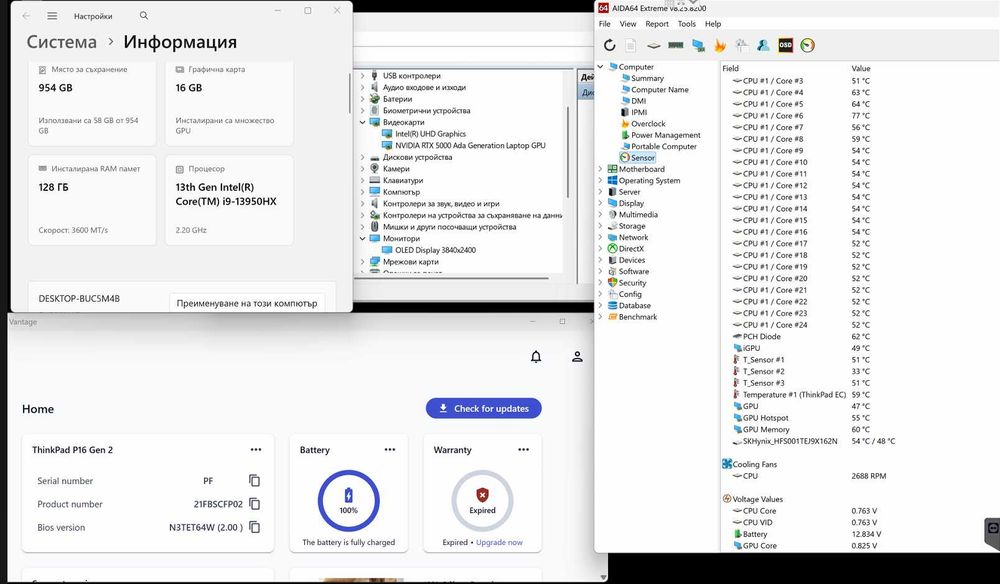Open the Help menu in AIDA64
Image resolution: width=1000 pixels, height=584 pixels.
coord(713,24)
